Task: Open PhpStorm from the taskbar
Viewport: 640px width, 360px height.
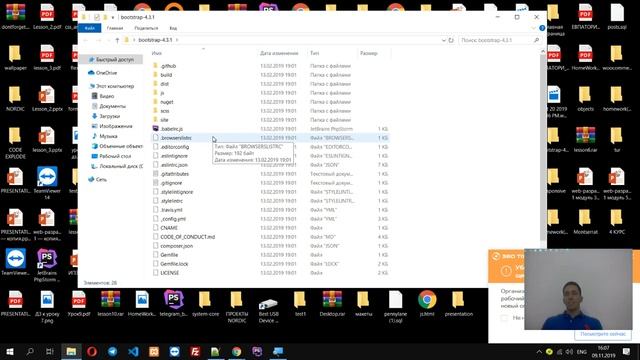Action: [x=257, y=351]
